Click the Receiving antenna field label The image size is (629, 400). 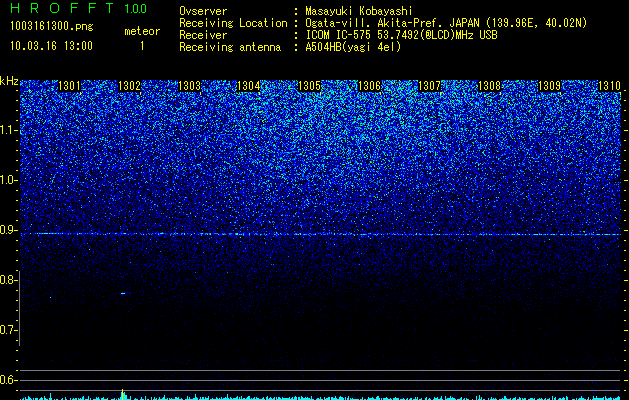point(230,47)
